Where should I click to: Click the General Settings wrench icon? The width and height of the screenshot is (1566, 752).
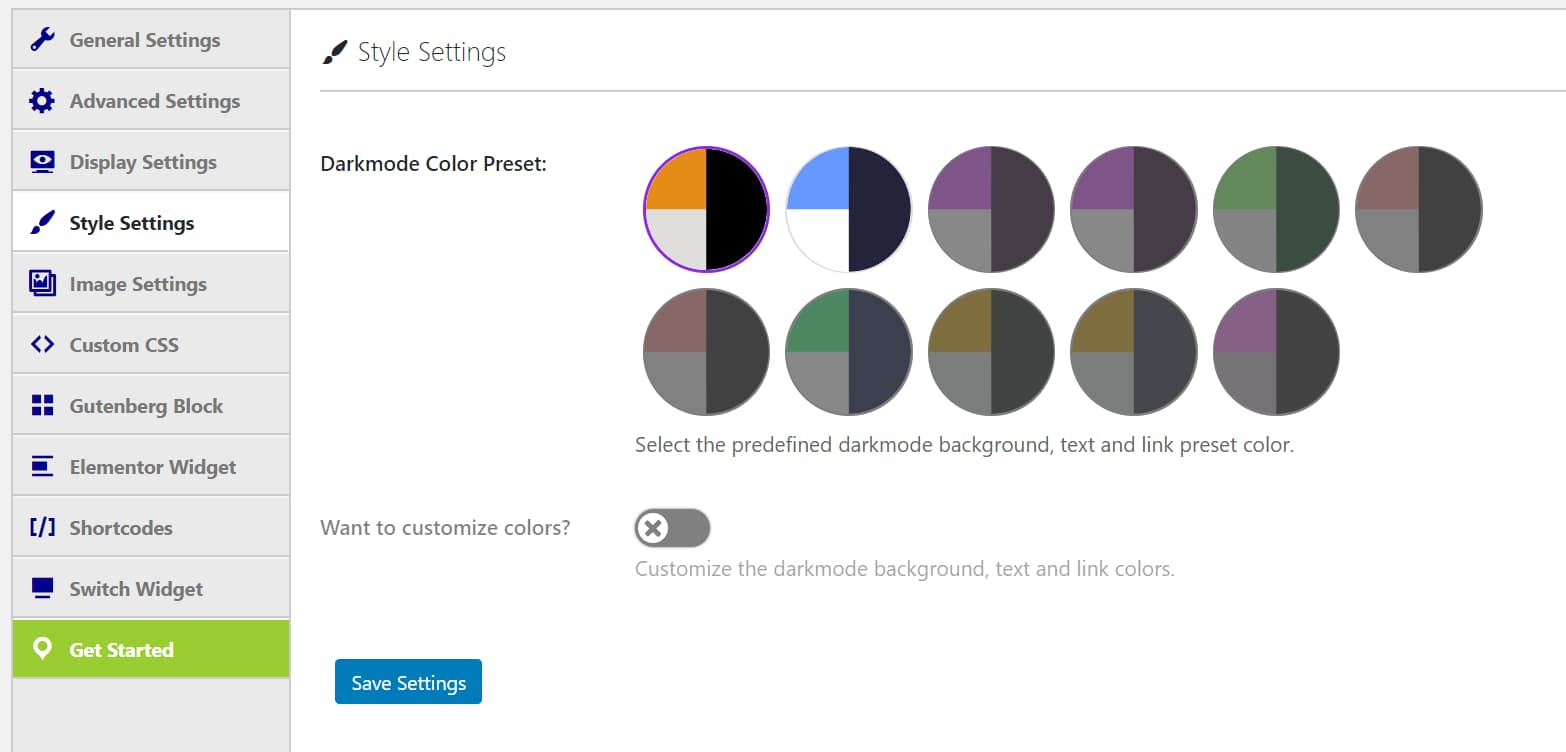[x=42, y=40]
